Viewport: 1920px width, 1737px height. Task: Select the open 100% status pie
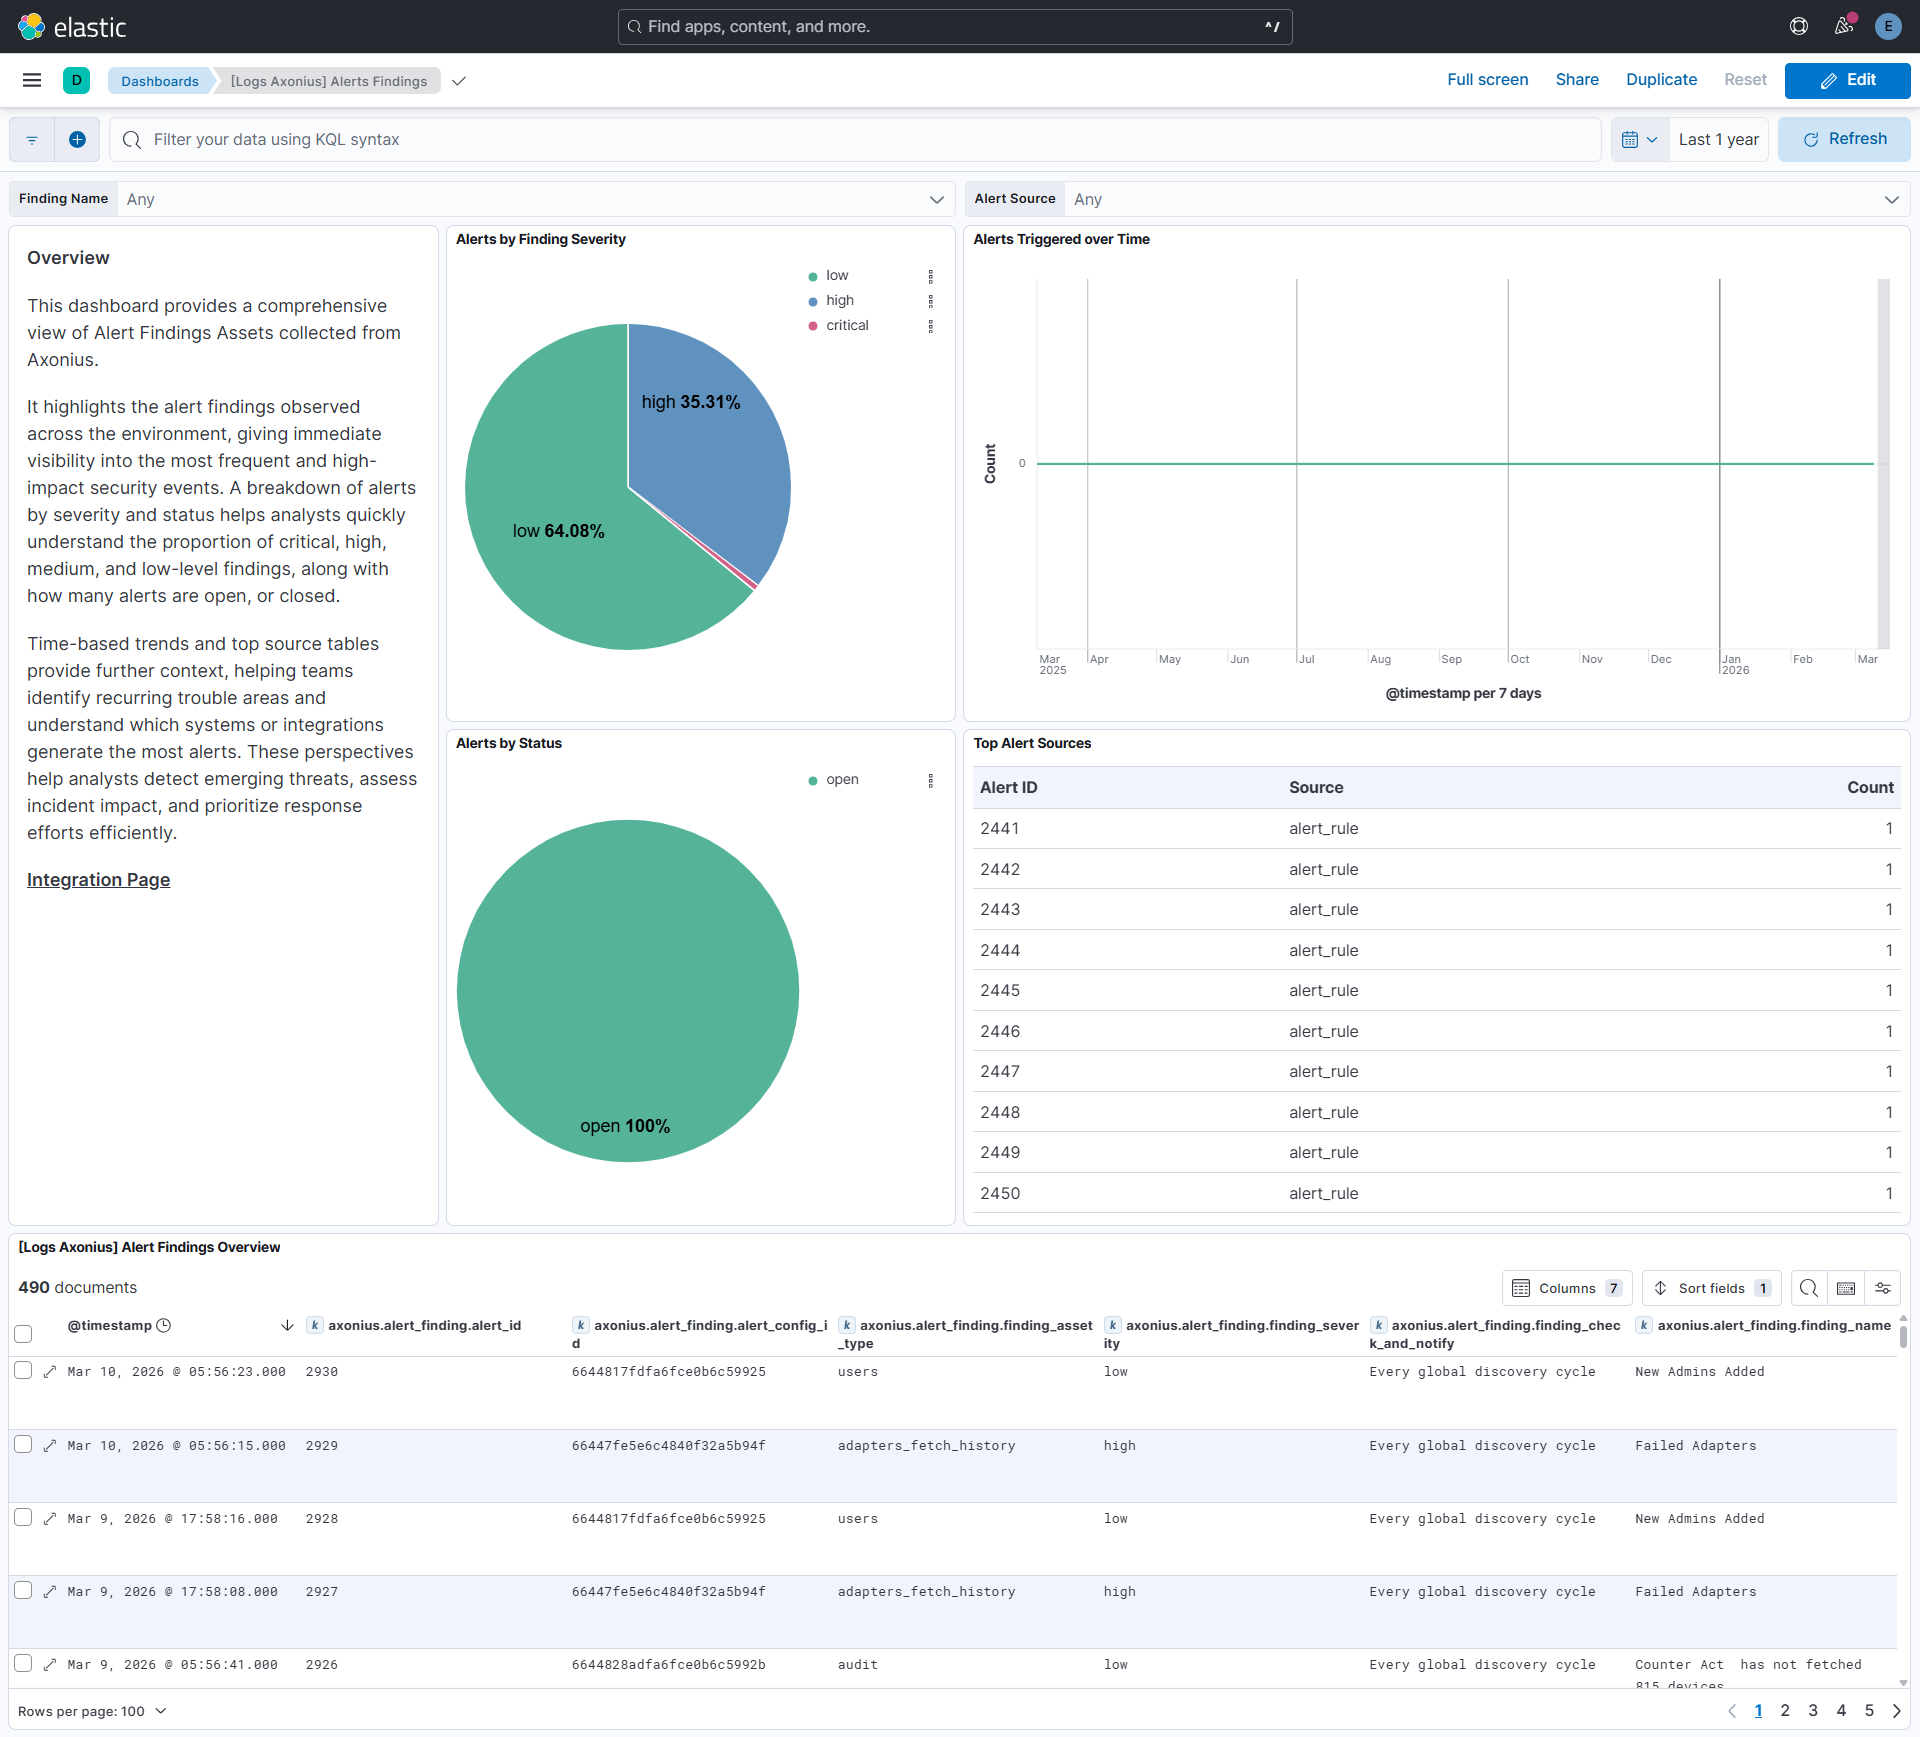click(628, 991)
